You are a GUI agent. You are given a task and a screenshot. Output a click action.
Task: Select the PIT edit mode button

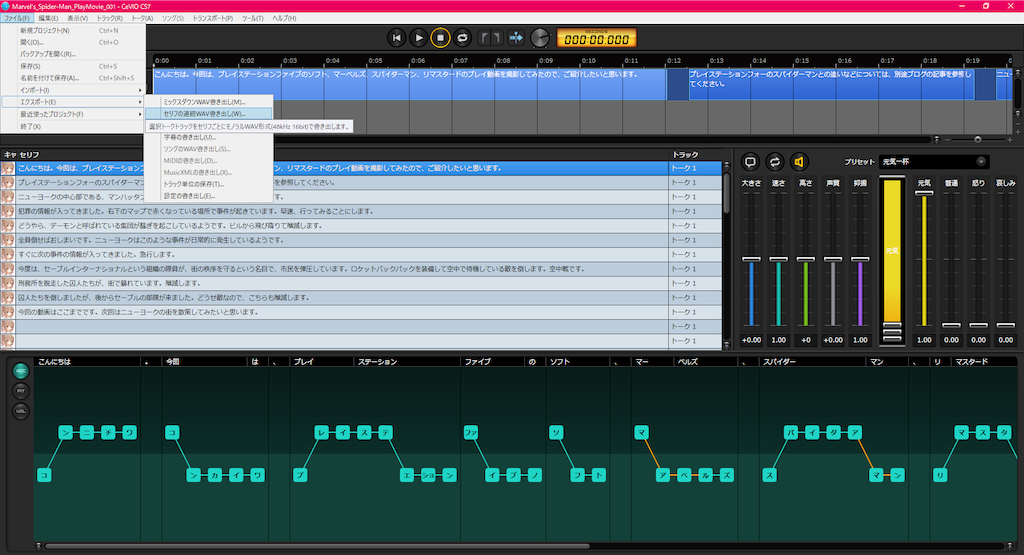pyautogui.click(x=21, y=390)
